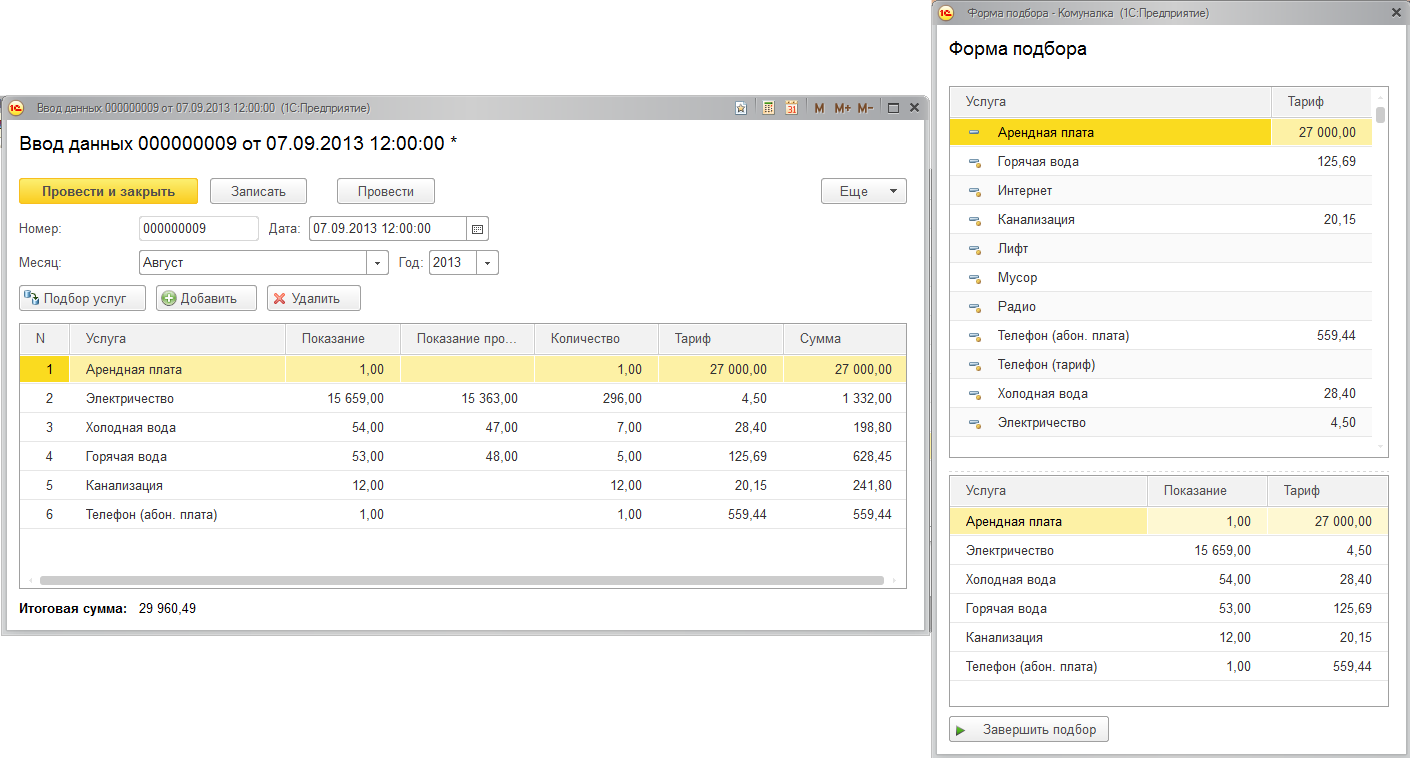Click the 1 332,00 sum cell

(x=845, y=399)
